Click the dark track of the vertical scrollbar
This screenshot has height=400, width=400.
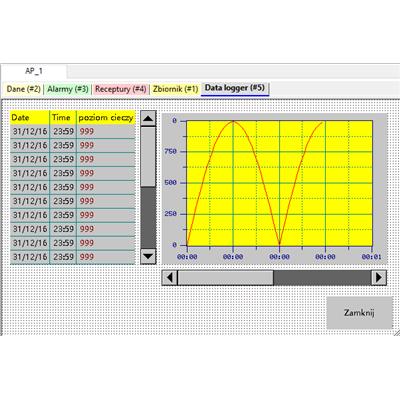148,218
